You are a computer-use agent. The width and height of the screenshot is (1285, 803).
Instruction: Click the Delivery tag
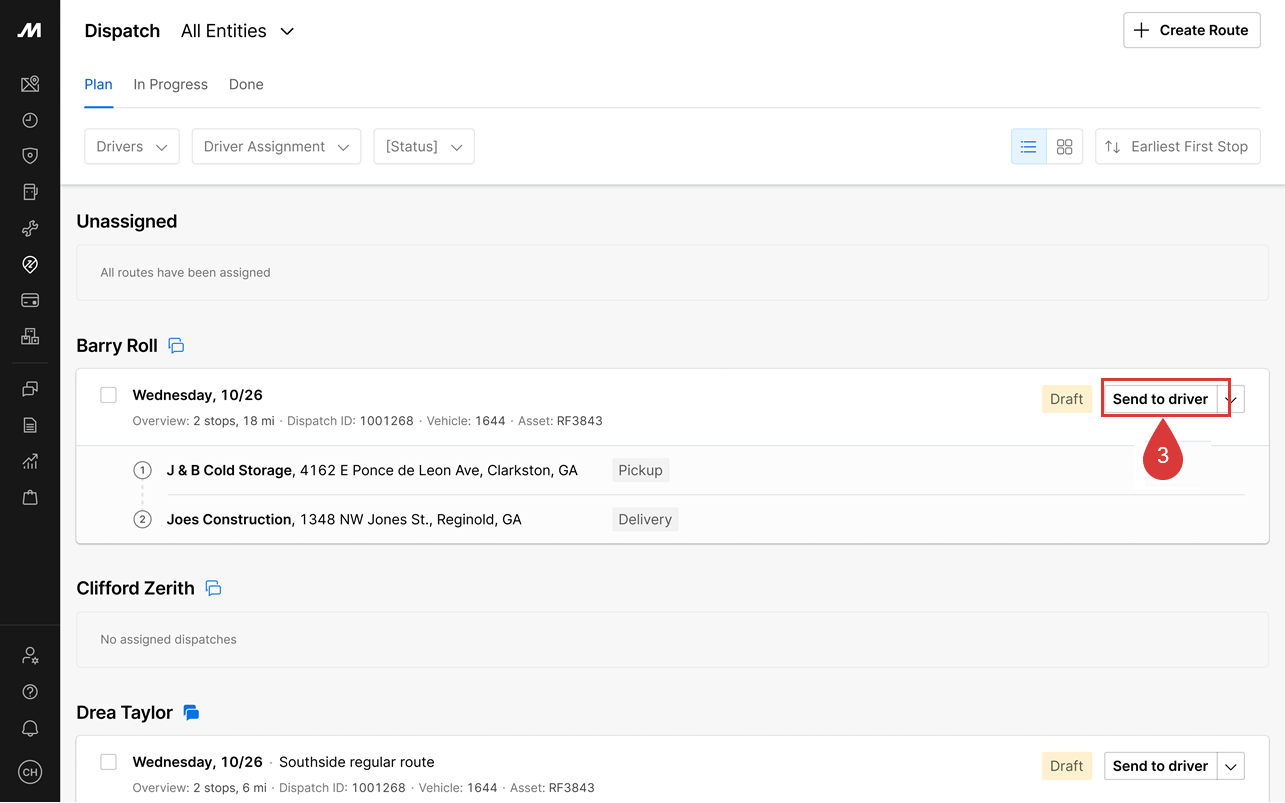pyautogui.click(x=645, y=519)
